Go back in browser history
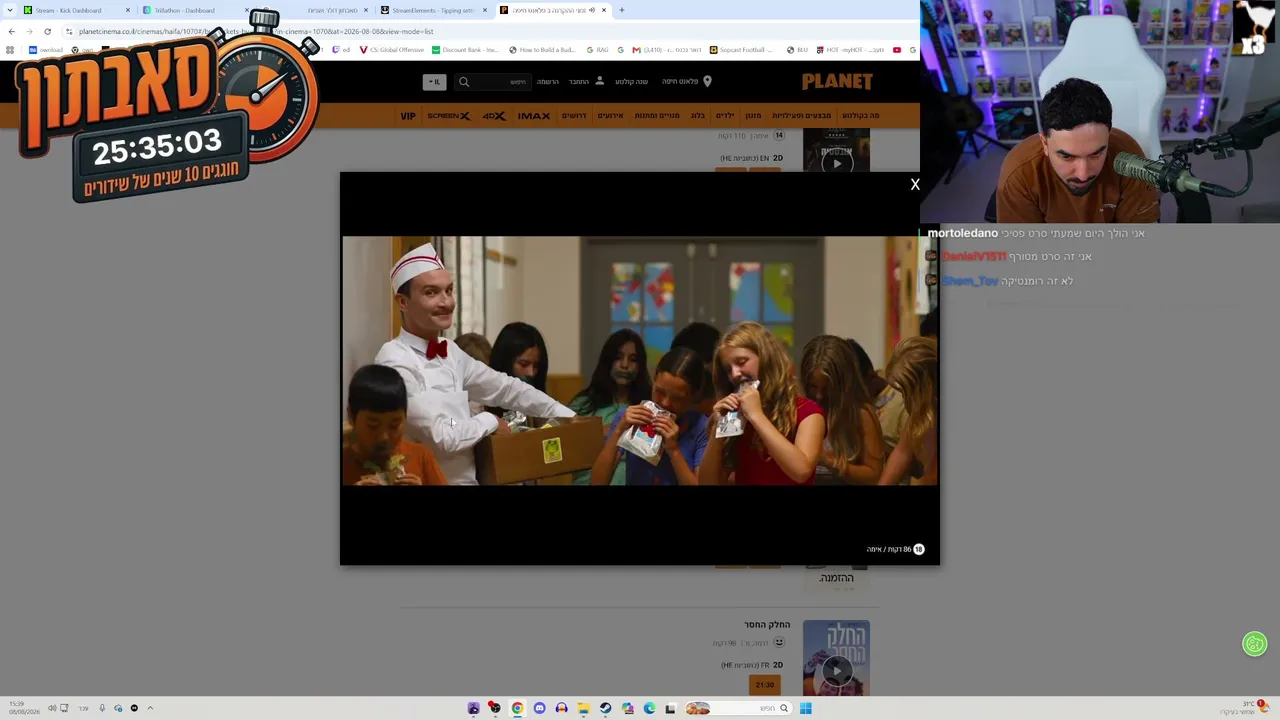Screen dimensions: 1280x720 [x=11, y=31]
